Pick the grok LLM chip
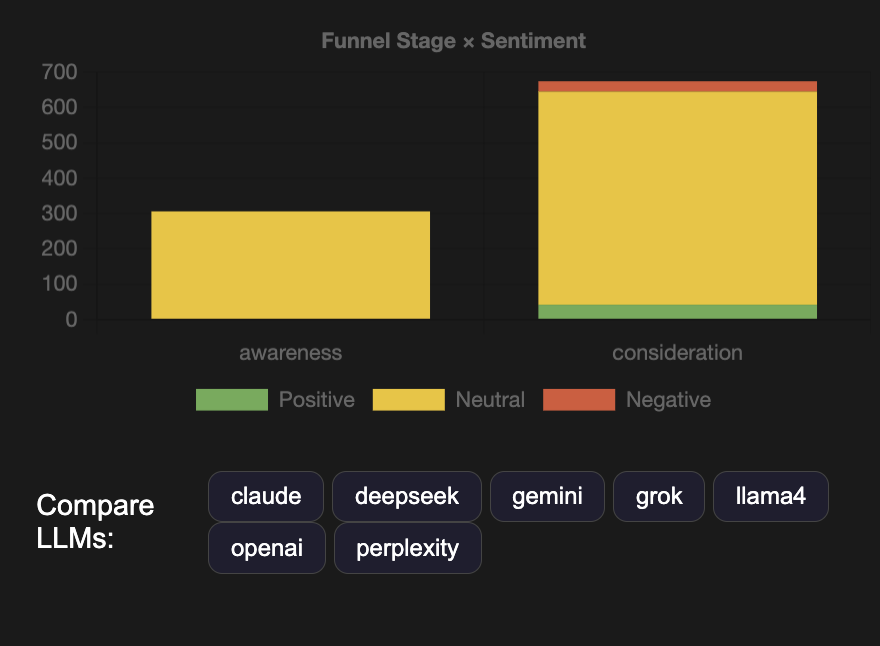 (659, 496)
